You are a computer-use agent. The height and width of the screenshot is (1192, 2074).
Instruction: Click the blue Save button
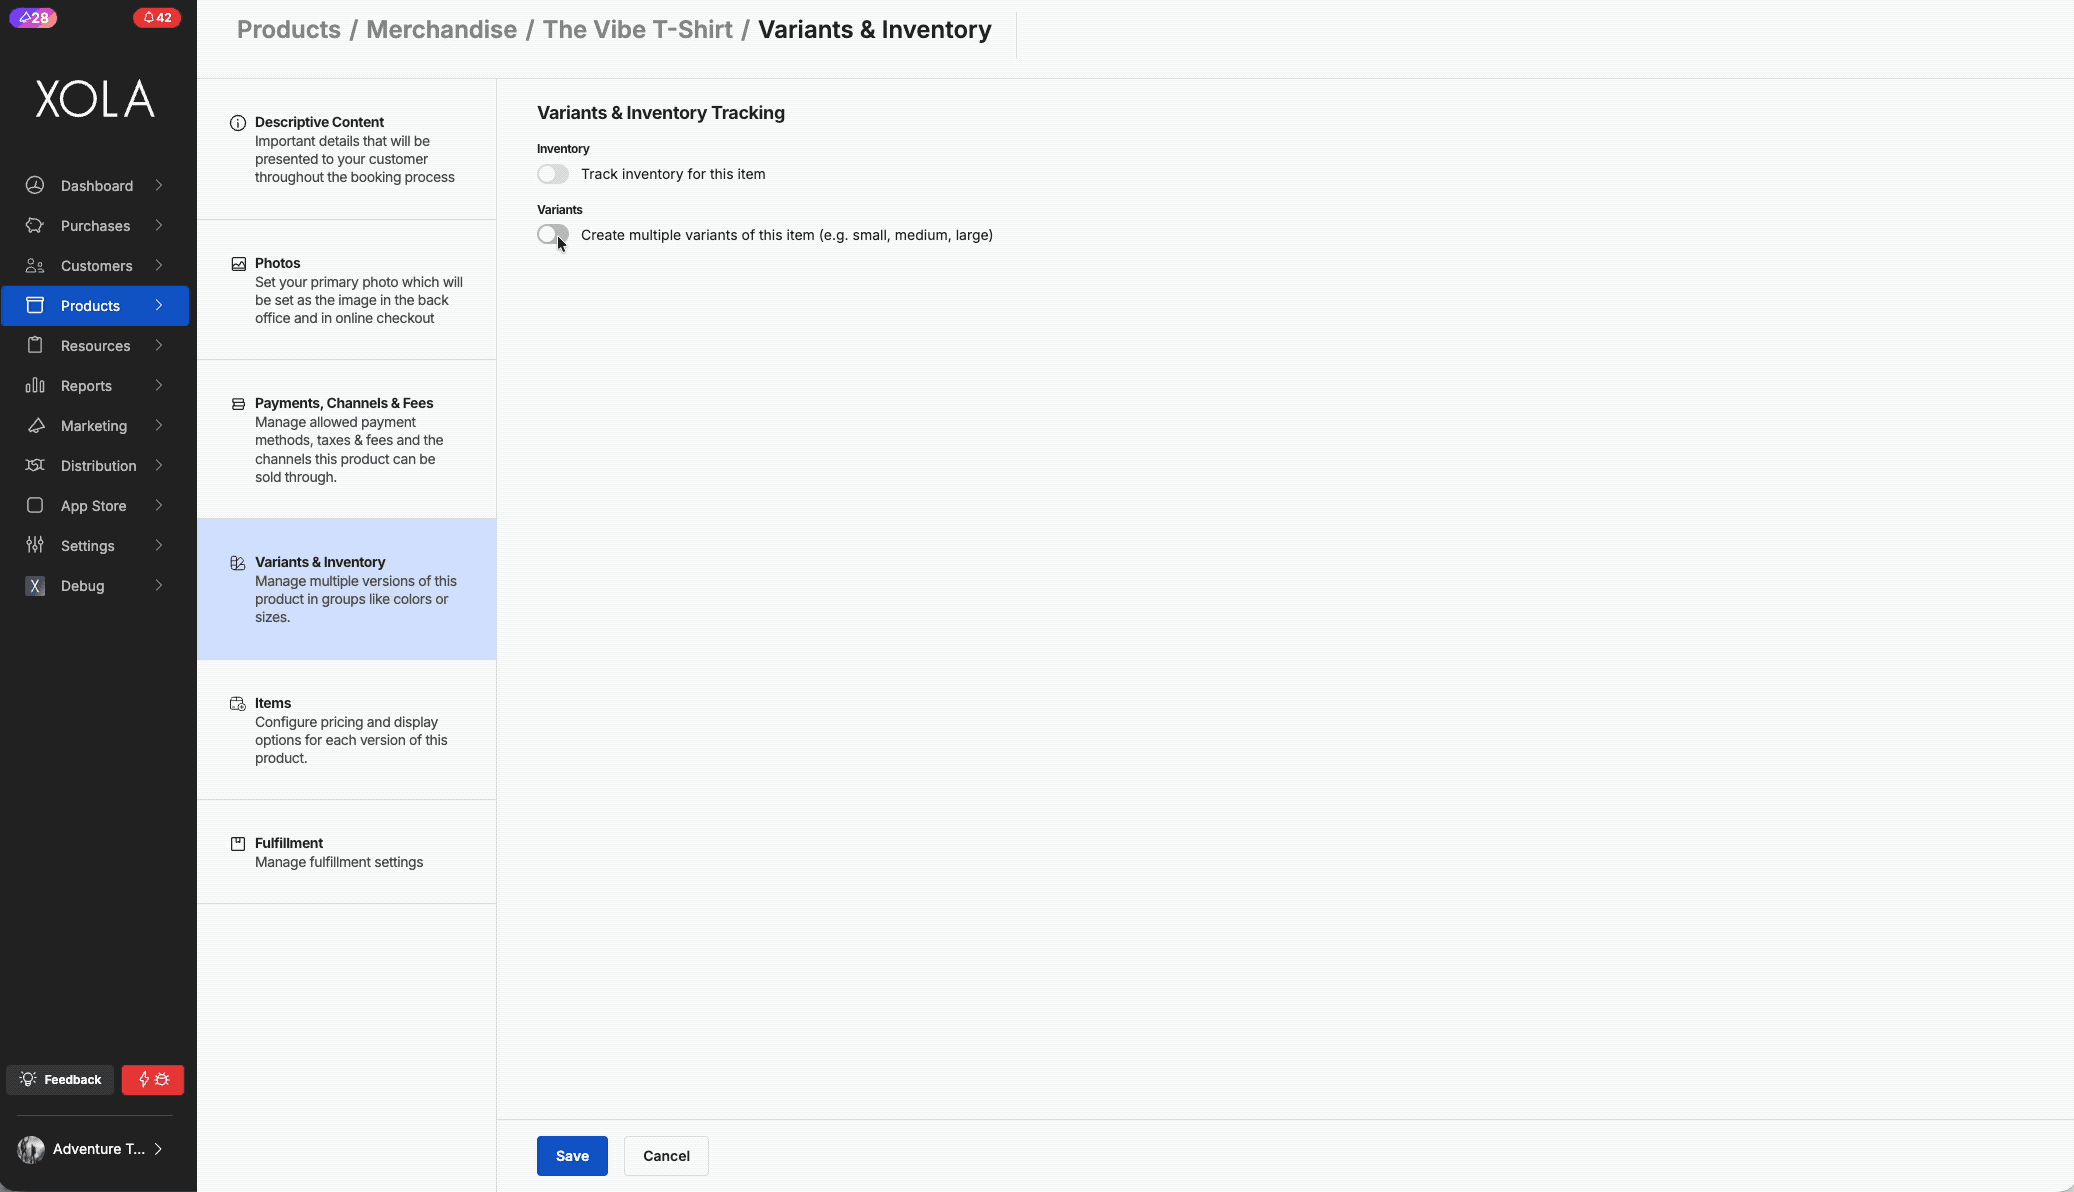coord(572,1156)
